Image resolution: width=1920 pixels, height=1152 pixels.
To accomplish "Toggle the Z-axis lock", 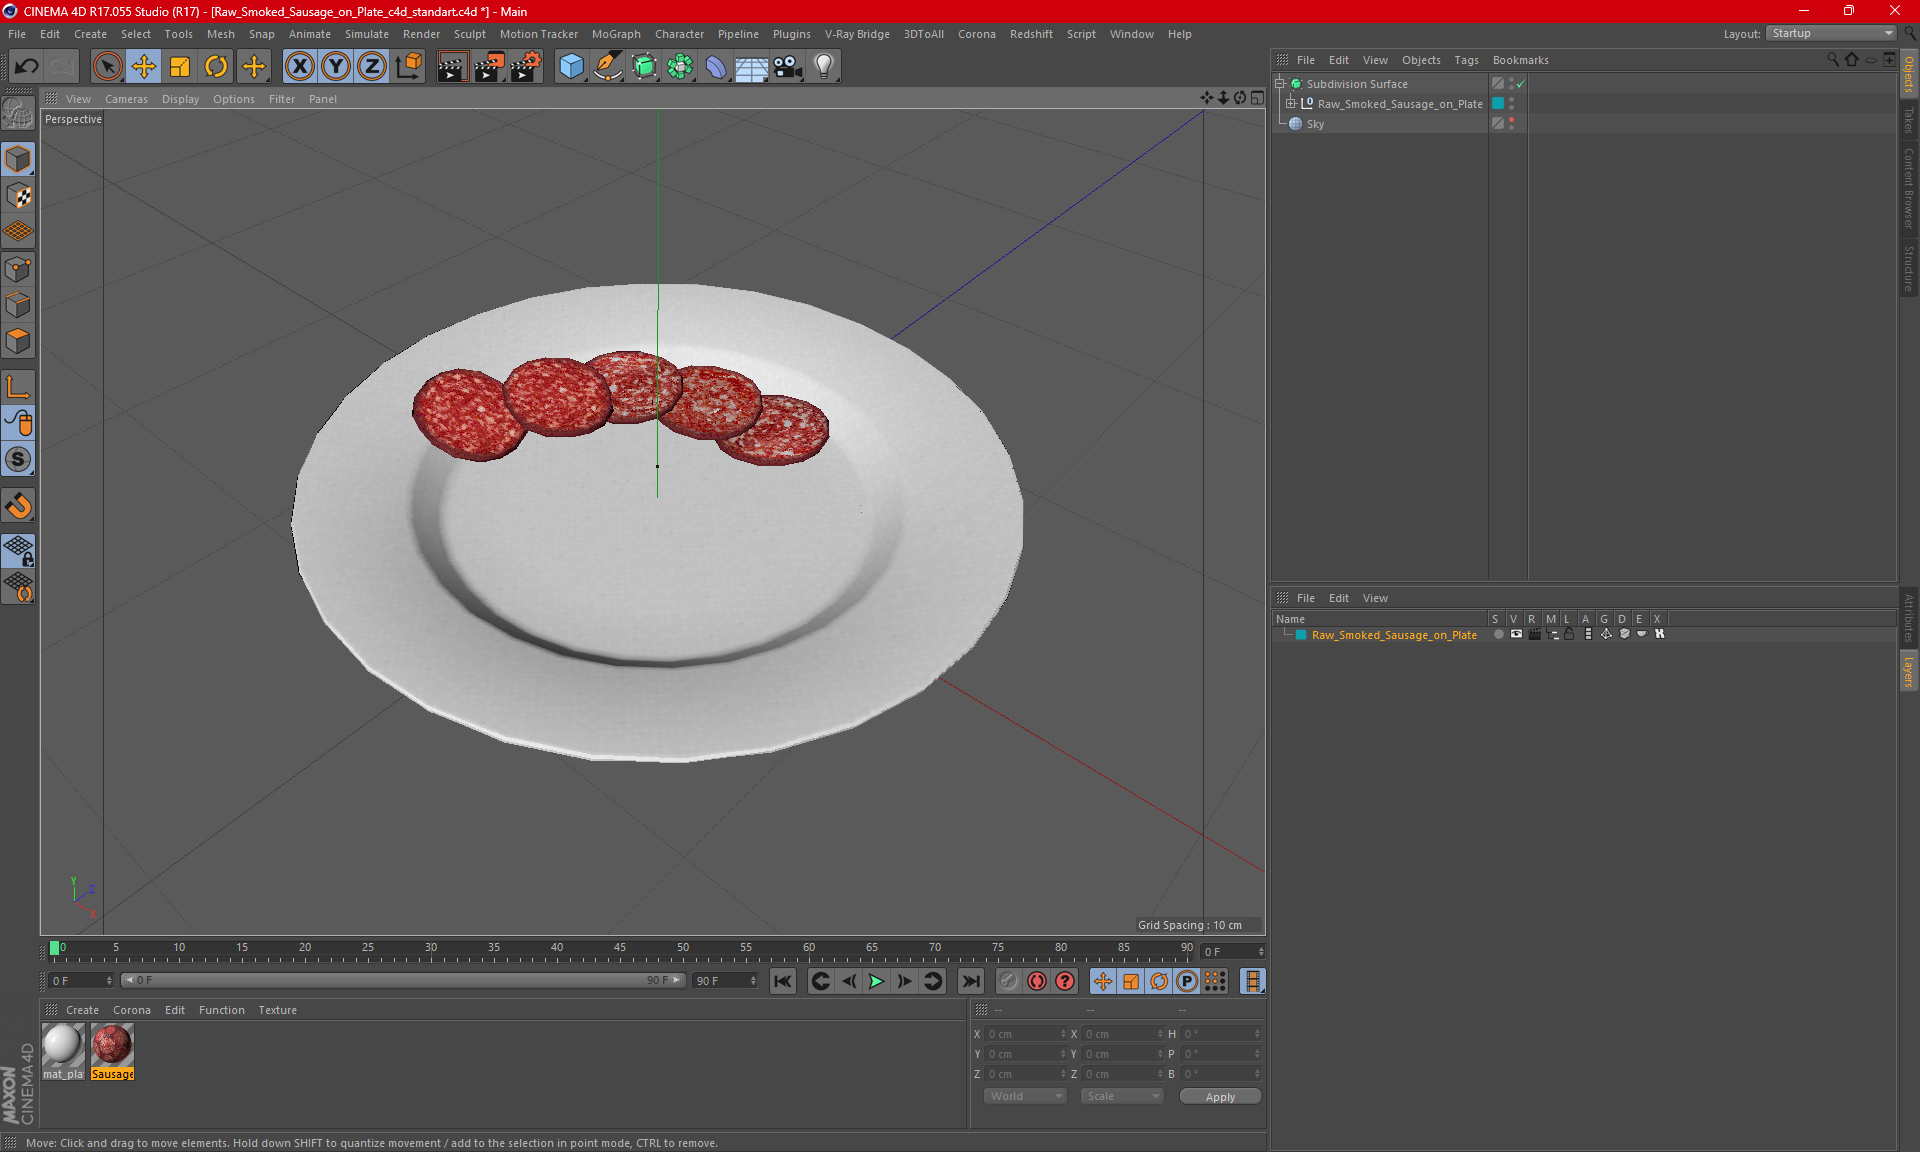I will [372, 66].
